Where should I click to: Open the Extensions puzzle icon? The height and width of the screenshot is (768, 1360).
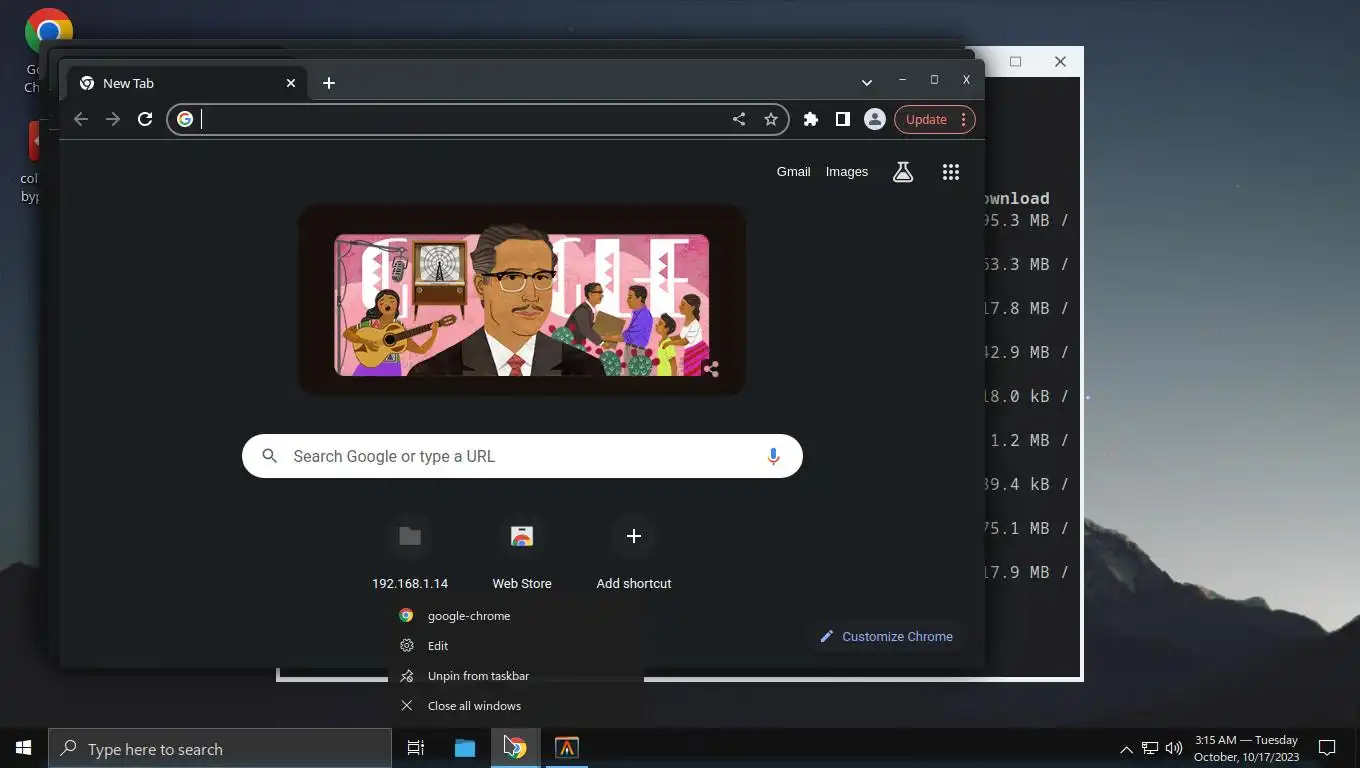point(811,119)
